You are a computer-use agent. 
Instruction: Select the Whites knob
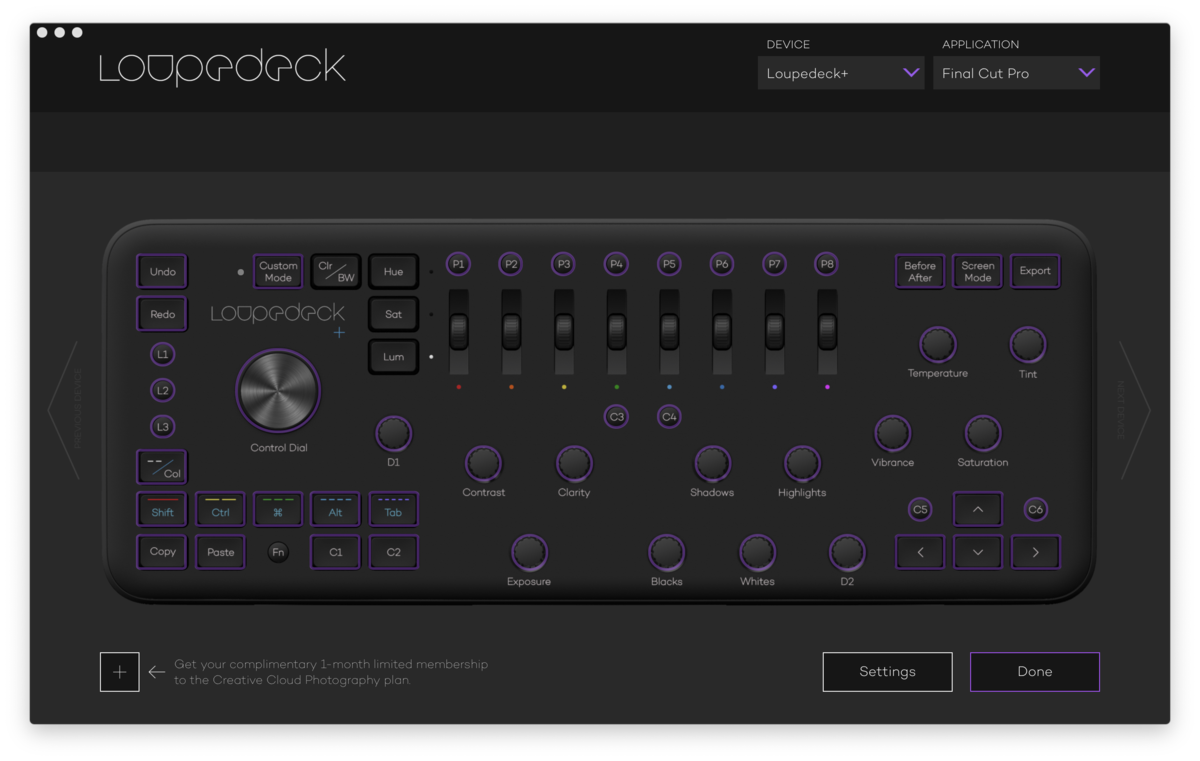757,552
